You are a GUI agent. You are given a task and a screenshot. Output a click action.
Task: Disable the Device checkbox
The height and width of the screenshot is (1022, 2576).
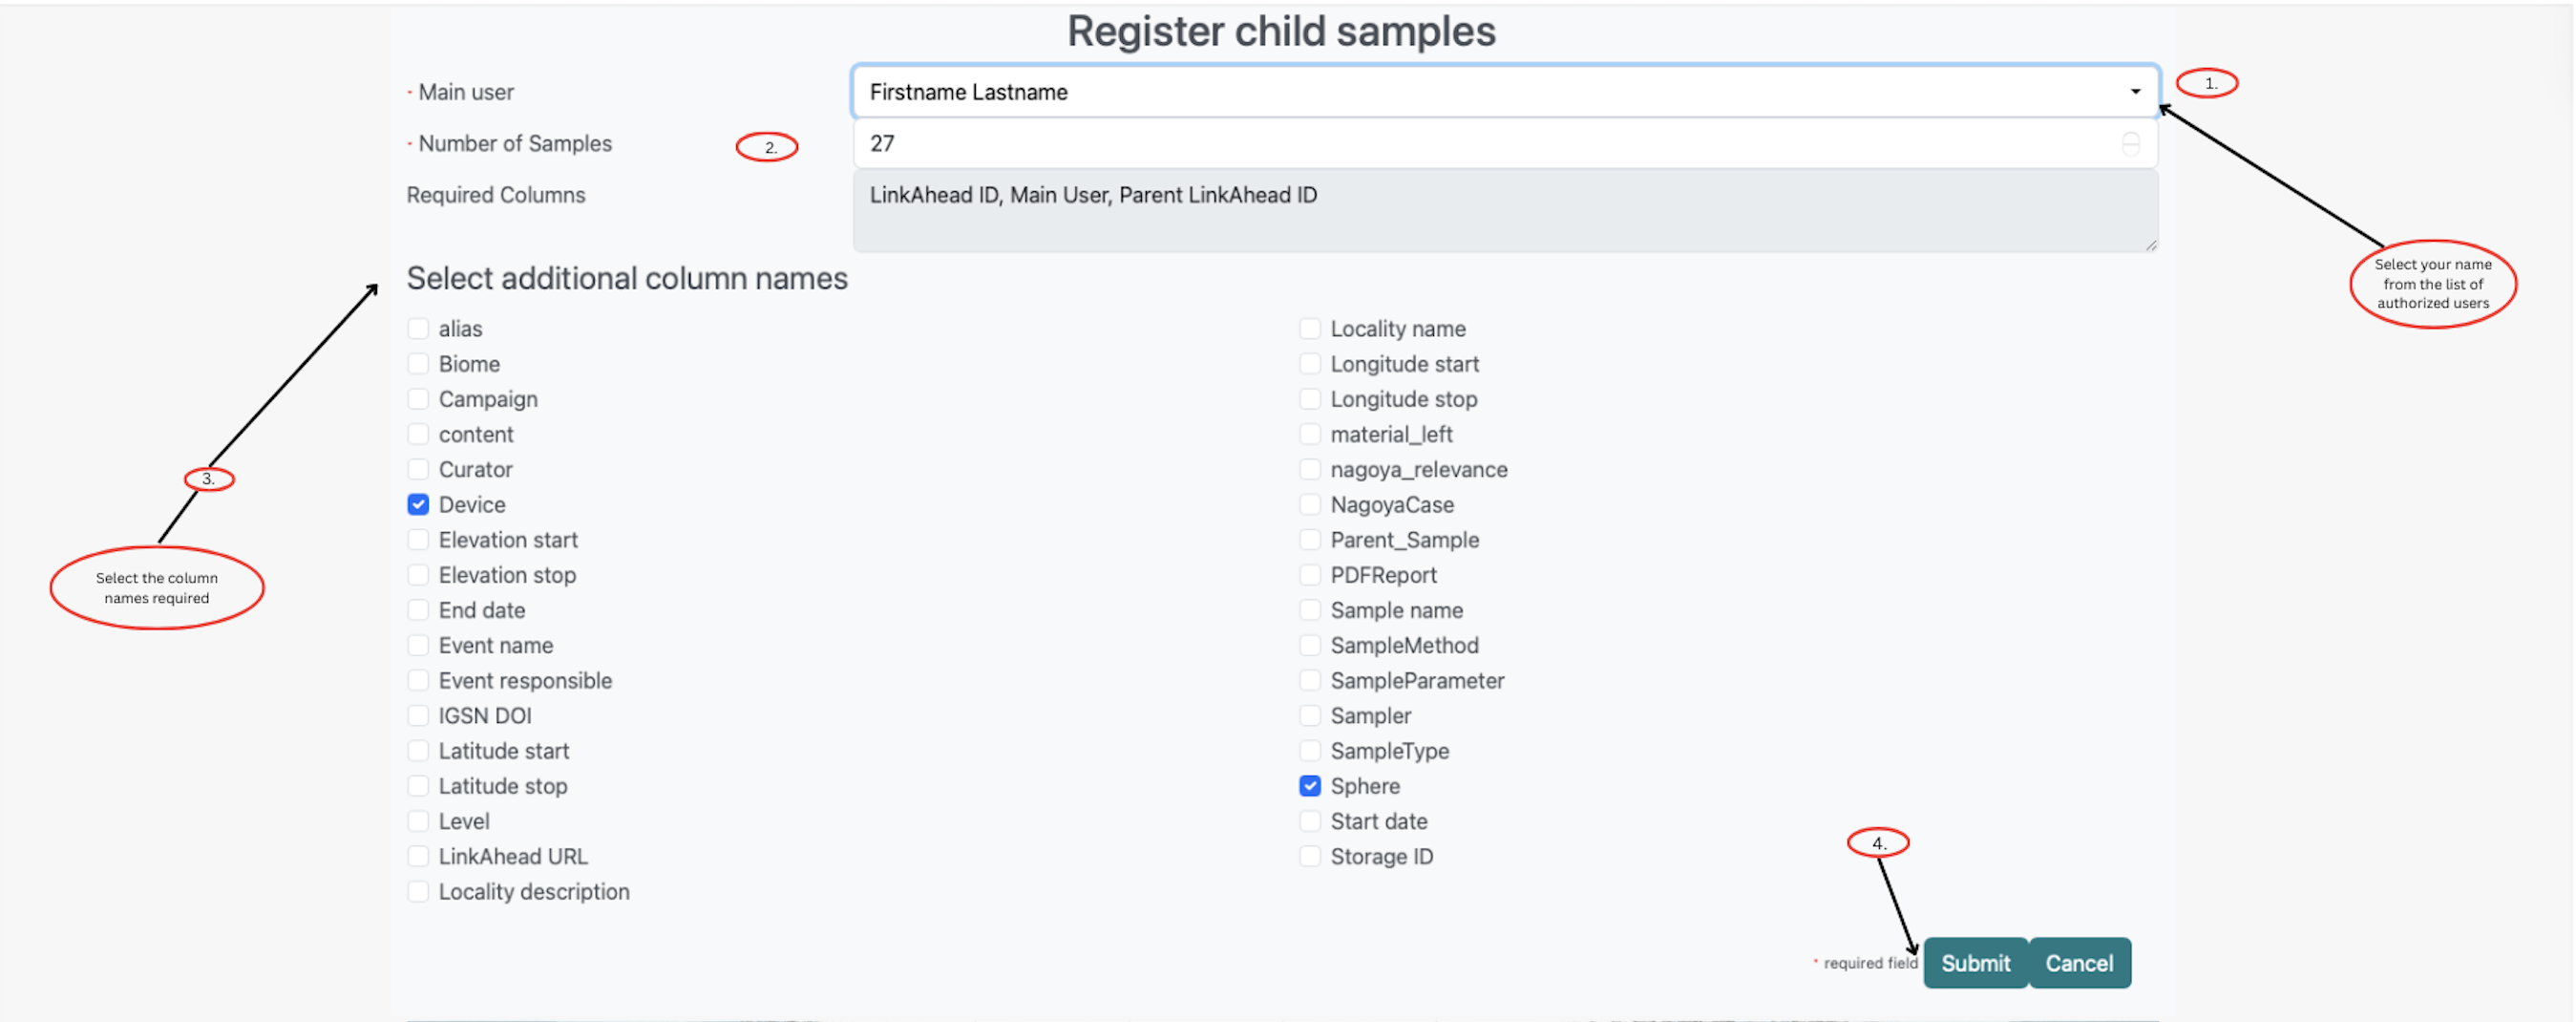418,504
